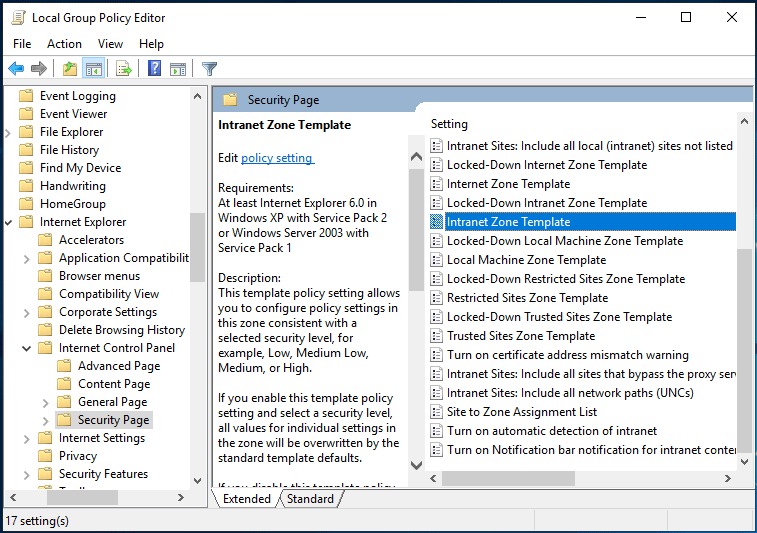The height and width of the screenshot is (533, 757).
Task: Click the policy setting link
Action: [277, 158]
